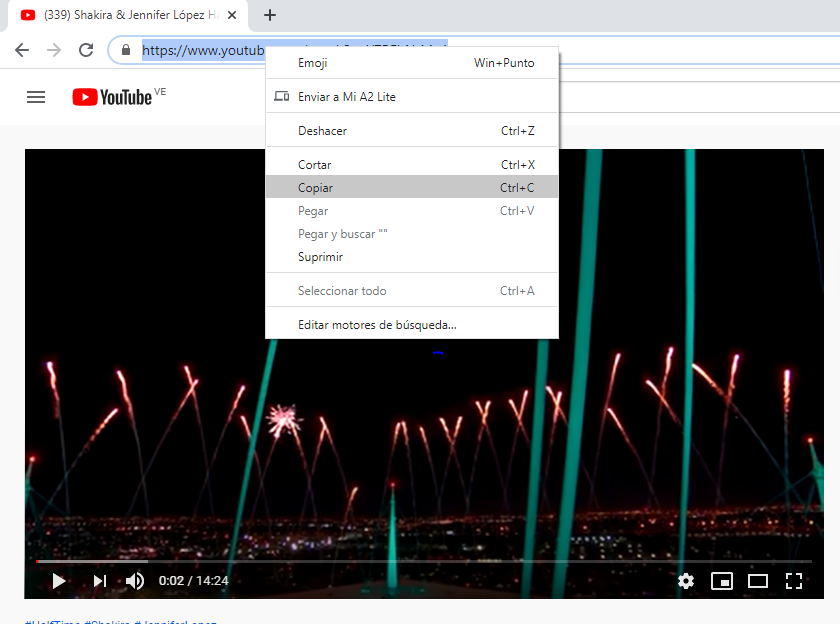Click the video progress bar to seek

click(400, 561)
